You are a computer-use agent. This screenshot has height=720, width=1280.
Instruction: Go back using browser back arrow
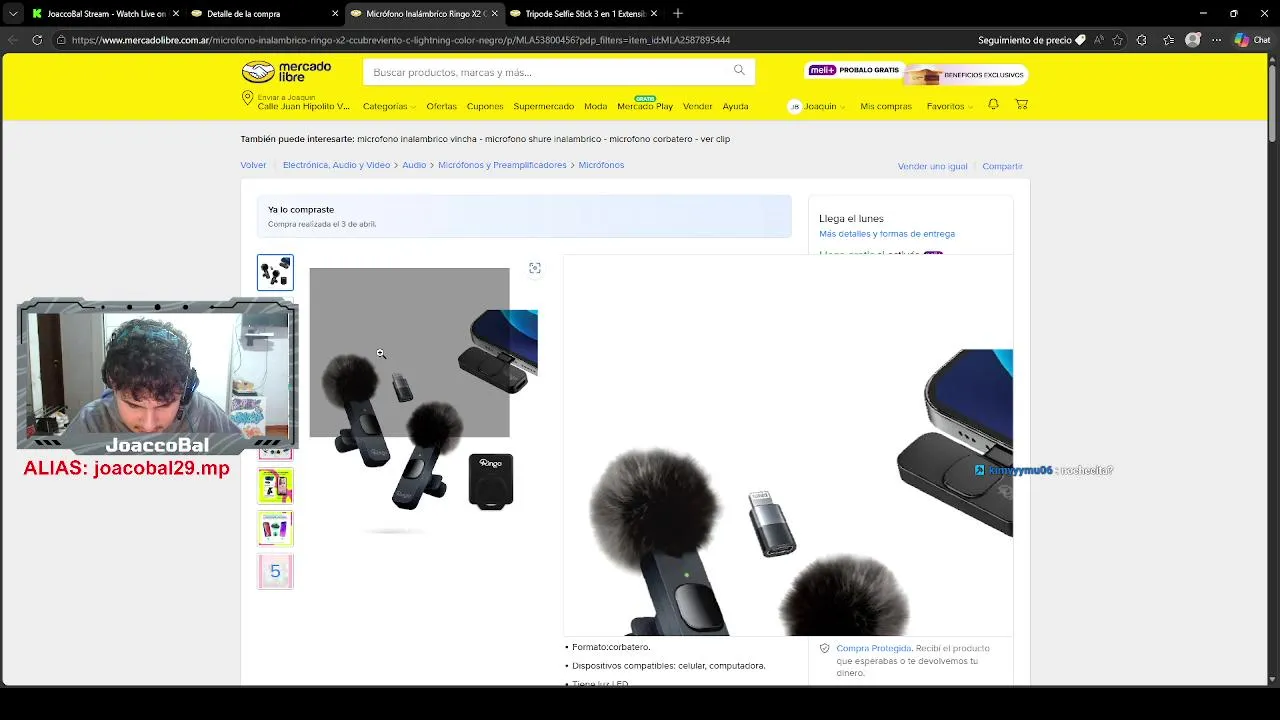point(12,40)
